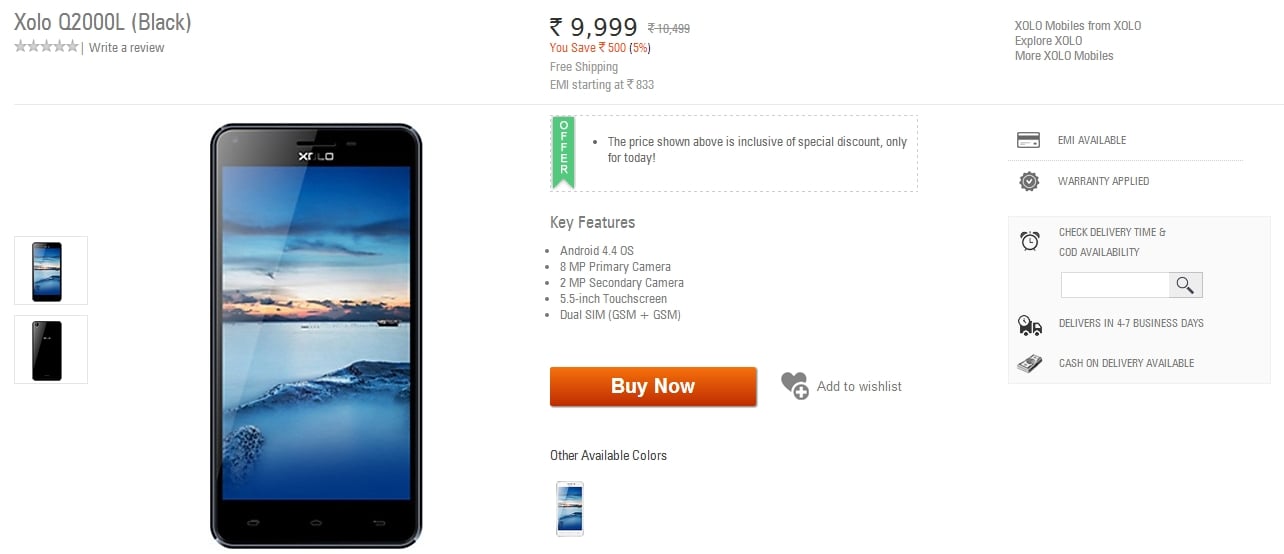Click the EMI available card icon
1284x554 pixels.
tap(1028, 140)
